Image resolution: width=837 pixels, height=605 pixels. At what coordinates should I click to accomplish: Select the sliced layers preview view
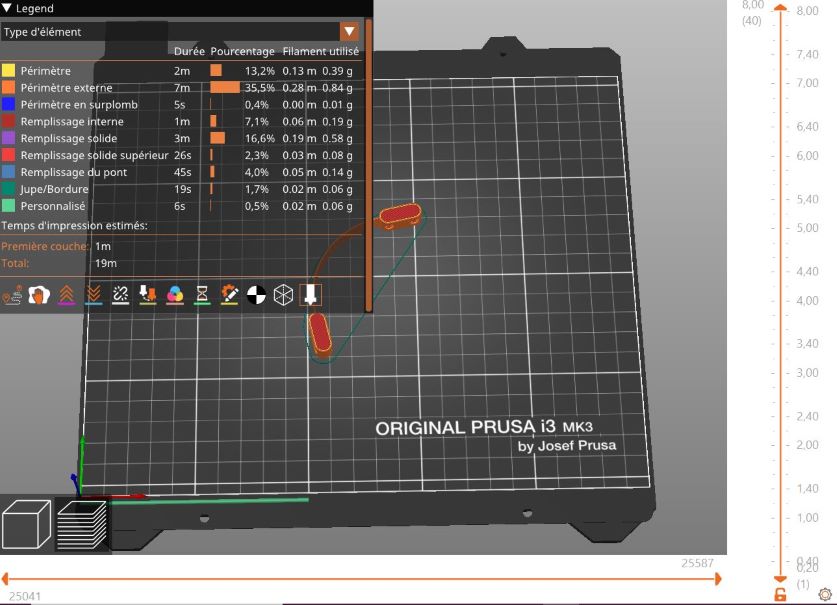tap(82, 524)
